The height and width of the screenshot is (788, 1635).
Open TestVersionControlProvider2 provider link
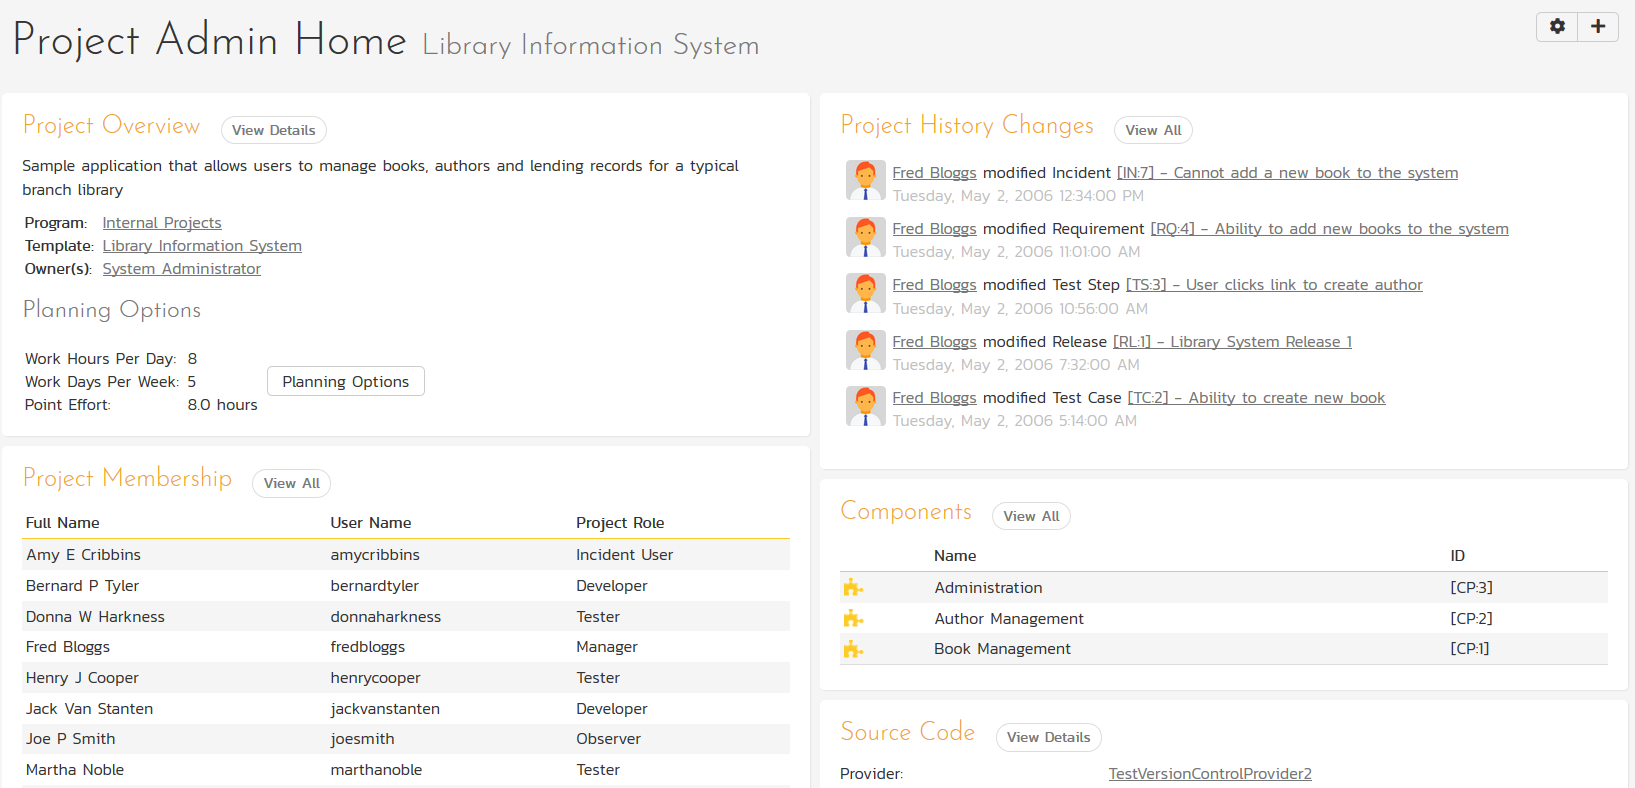click(1210, 774)
